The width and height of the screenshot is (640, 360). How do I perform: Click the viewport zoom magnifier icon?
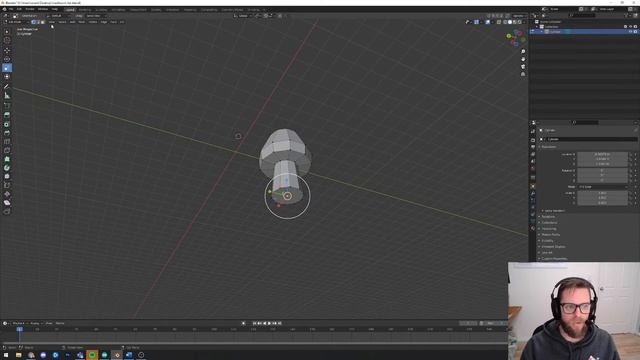click(x=523, y=52)
